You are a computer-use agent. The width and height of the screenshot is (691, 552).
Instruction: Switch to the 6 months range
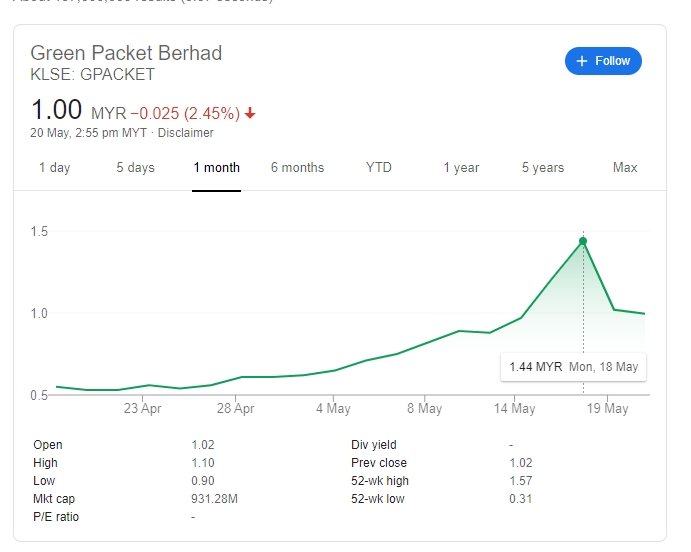pyautogui.click(x=297, y=168)
